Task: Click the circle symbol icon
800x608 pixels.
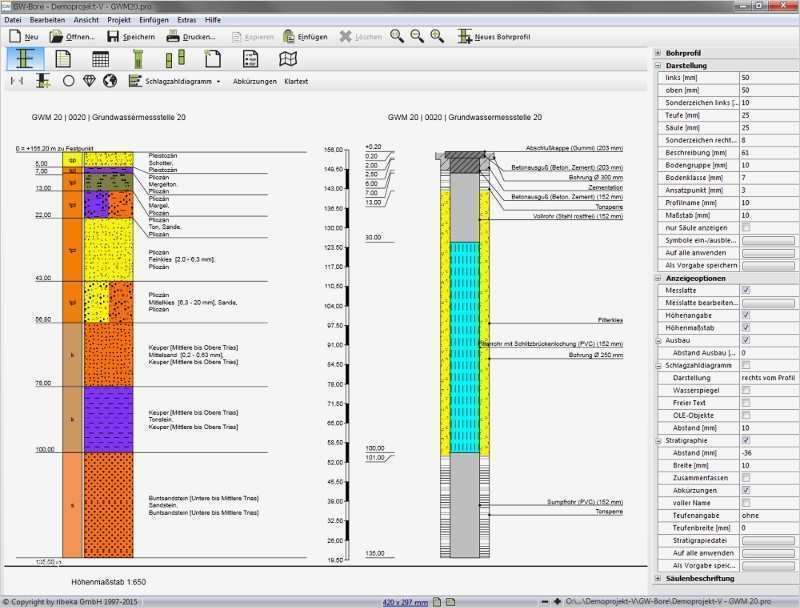Action: point(68,81)
